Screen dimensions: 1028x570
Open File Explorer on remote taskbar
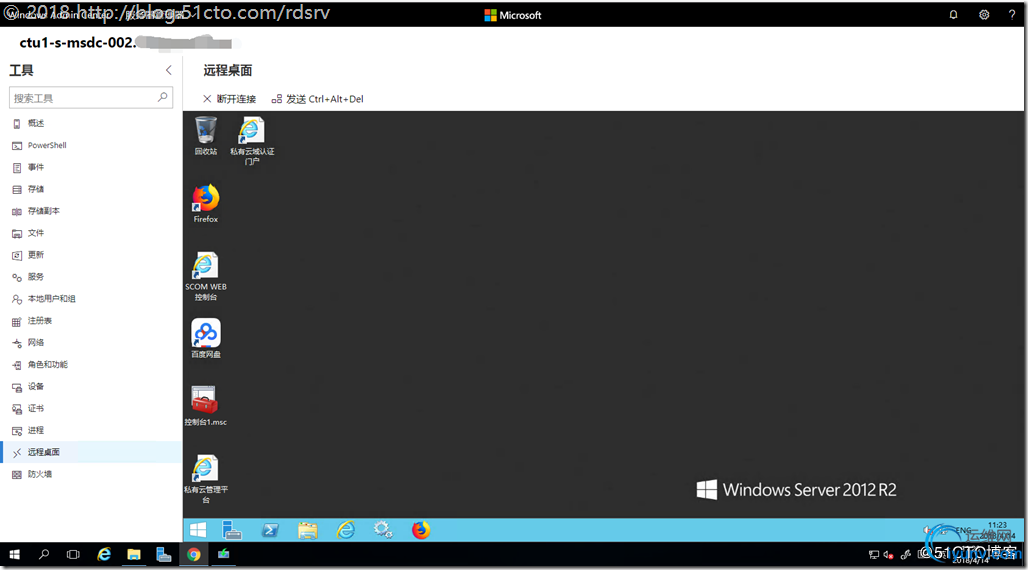tap(307, 530)
